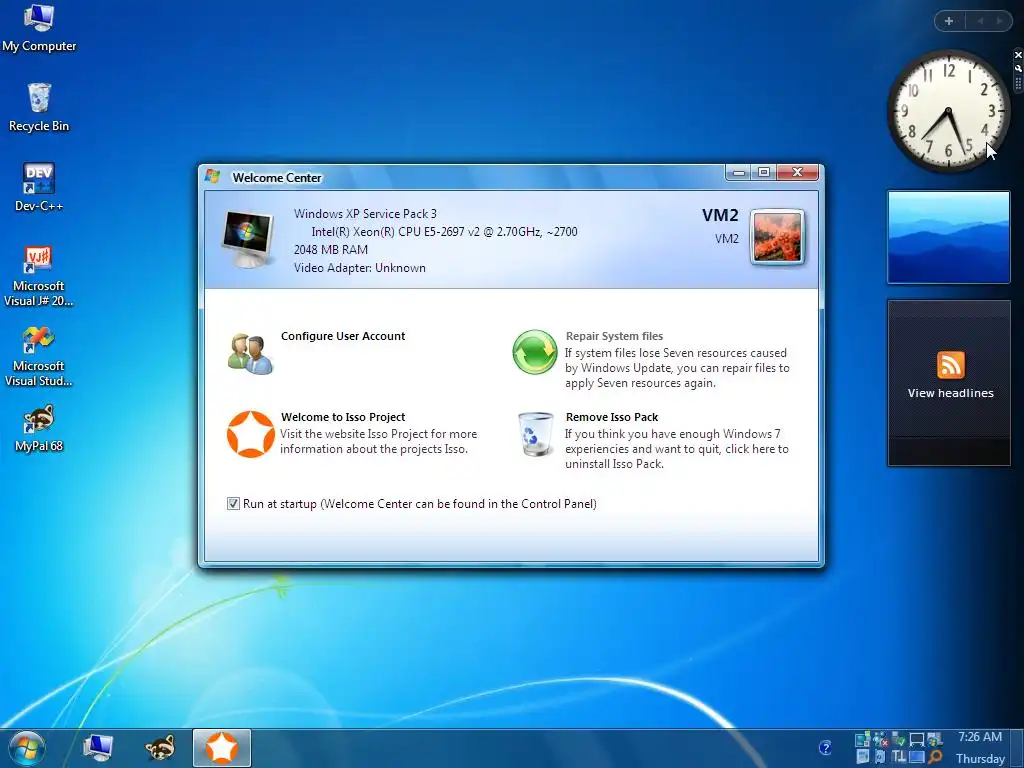Click the green Repair System files icon
This screenshot has height=768, width=1024.
535,352
